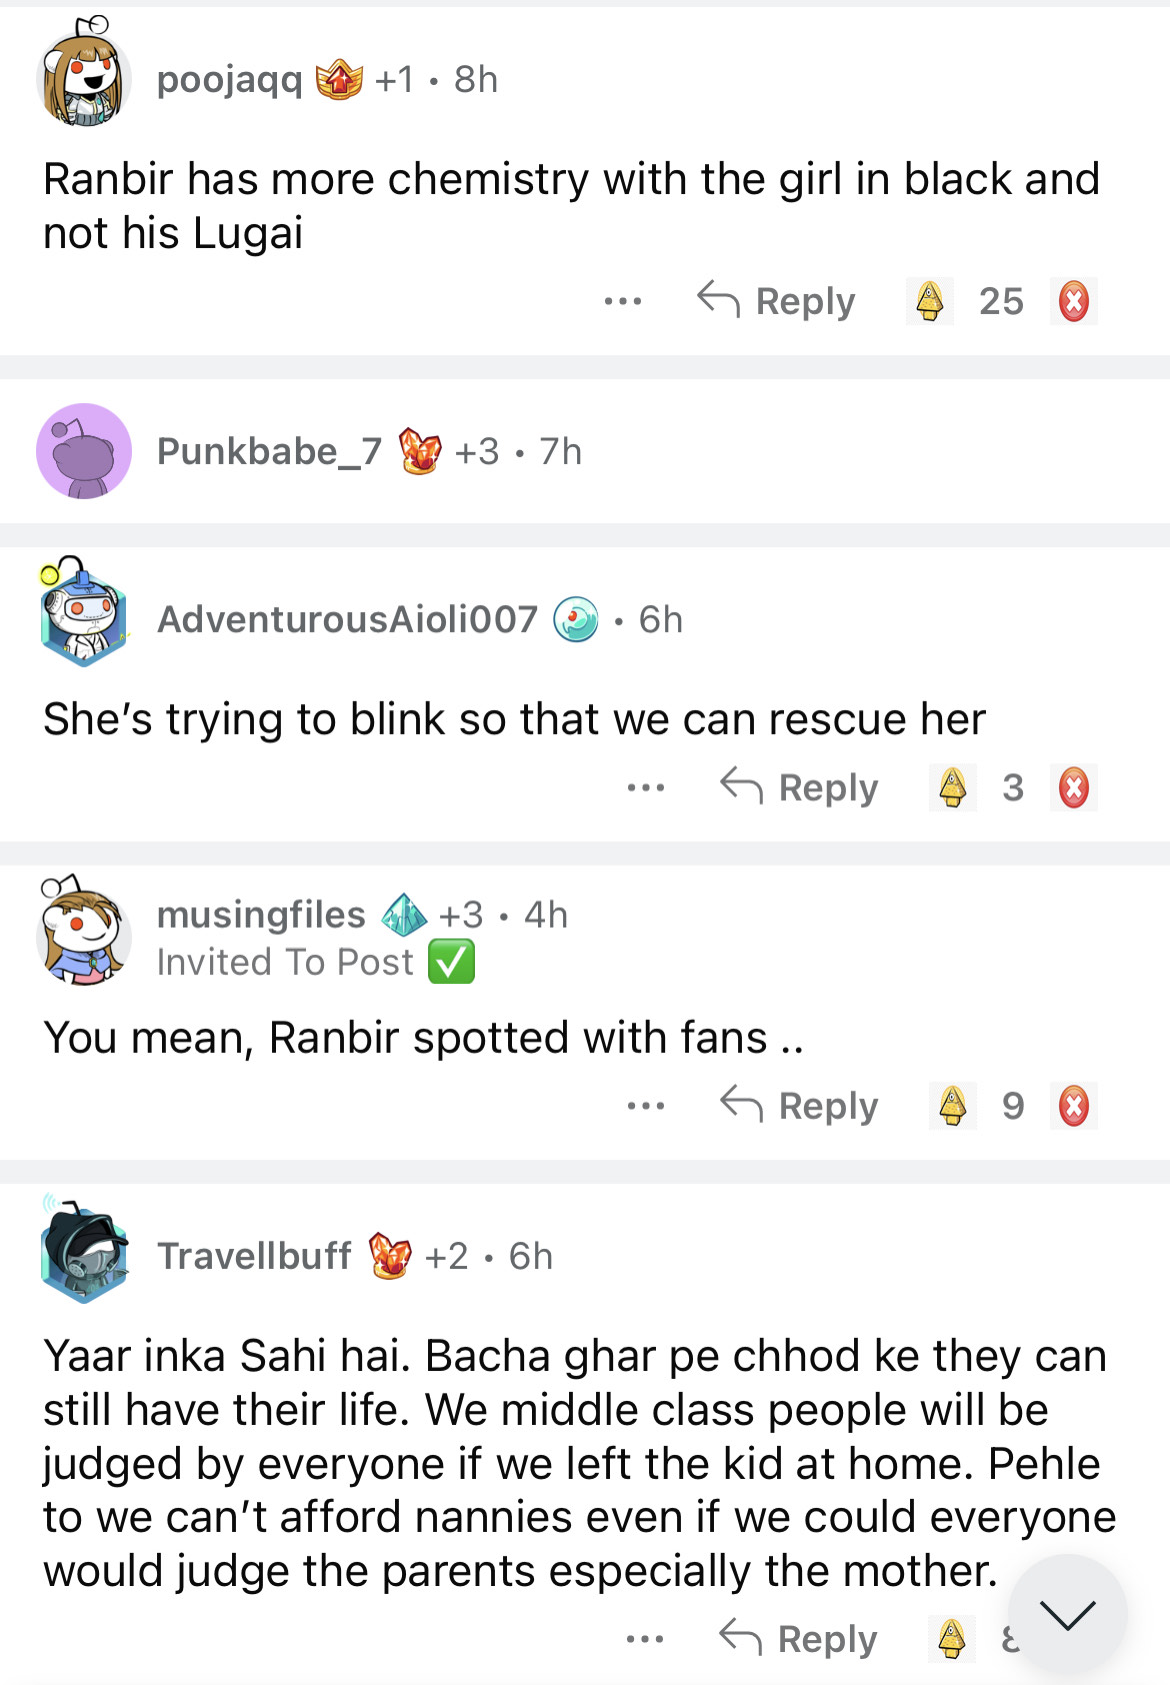Open AdventurousAioli007's user profile link
This screenshot has width=1170, height=1685.
[x=347, y=620]
